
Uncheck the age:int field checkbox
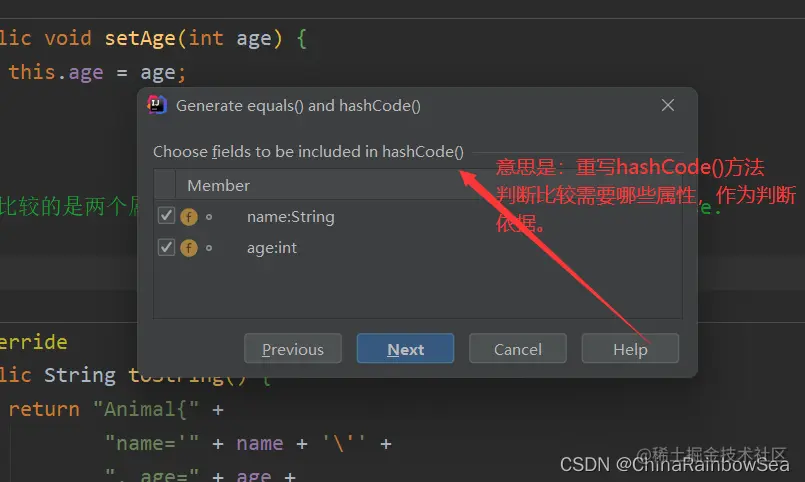coord(166,247)
